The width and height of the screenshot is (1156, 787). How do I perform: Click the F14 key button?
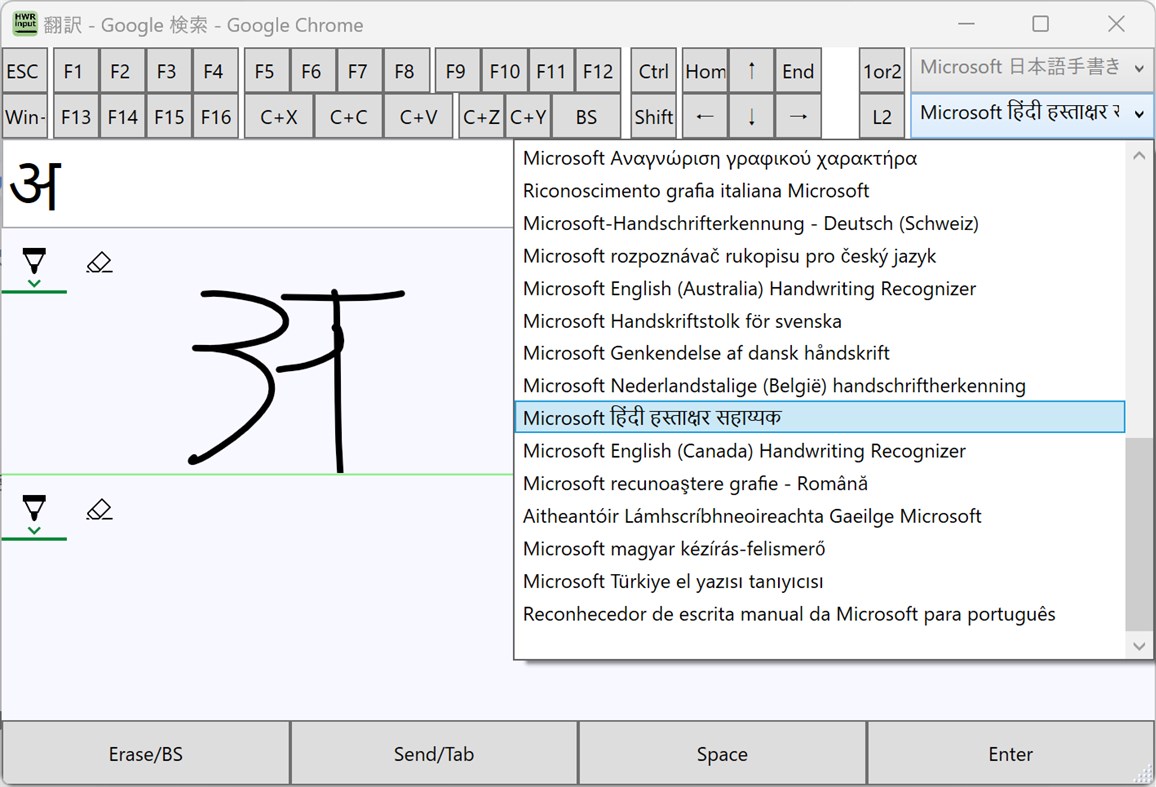(122, 117)
